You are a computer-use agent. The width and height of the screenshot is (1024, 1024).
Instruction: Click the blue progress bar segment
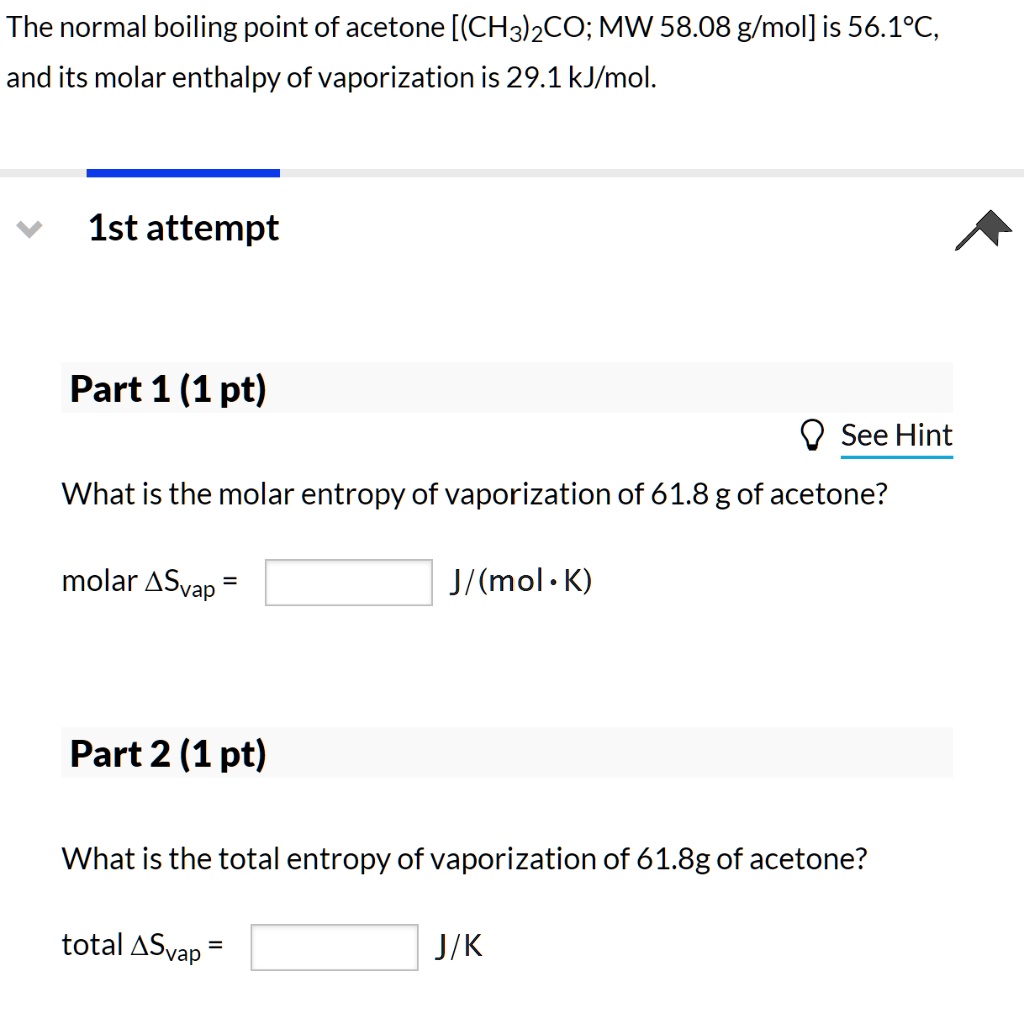tap(183, 172)
